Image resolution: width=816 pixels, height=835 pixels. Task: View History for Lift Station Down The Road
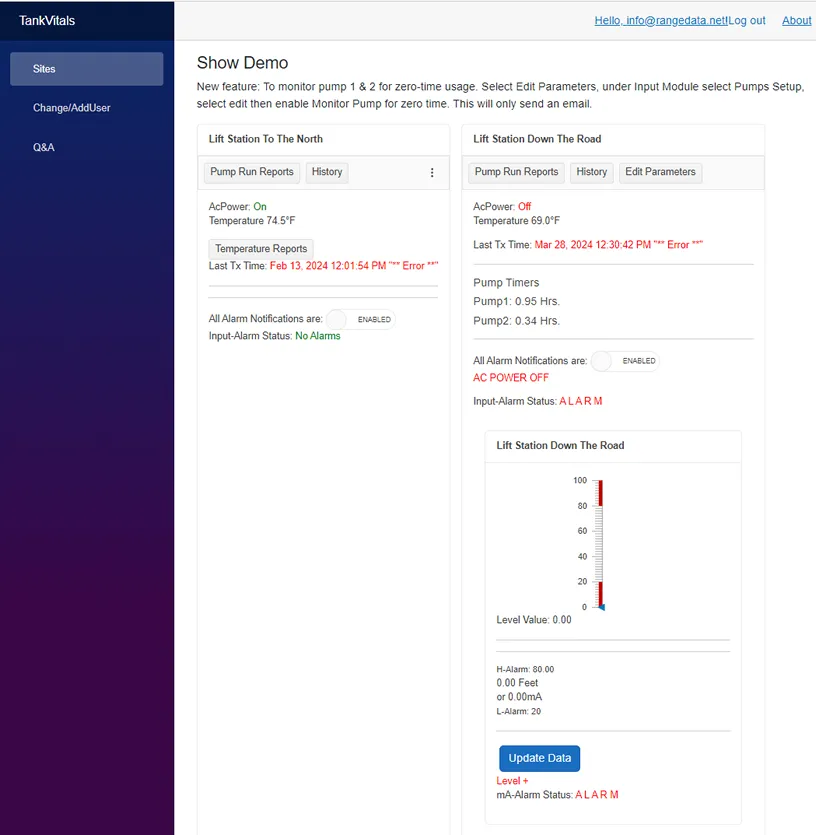click(x=592, y=172)
